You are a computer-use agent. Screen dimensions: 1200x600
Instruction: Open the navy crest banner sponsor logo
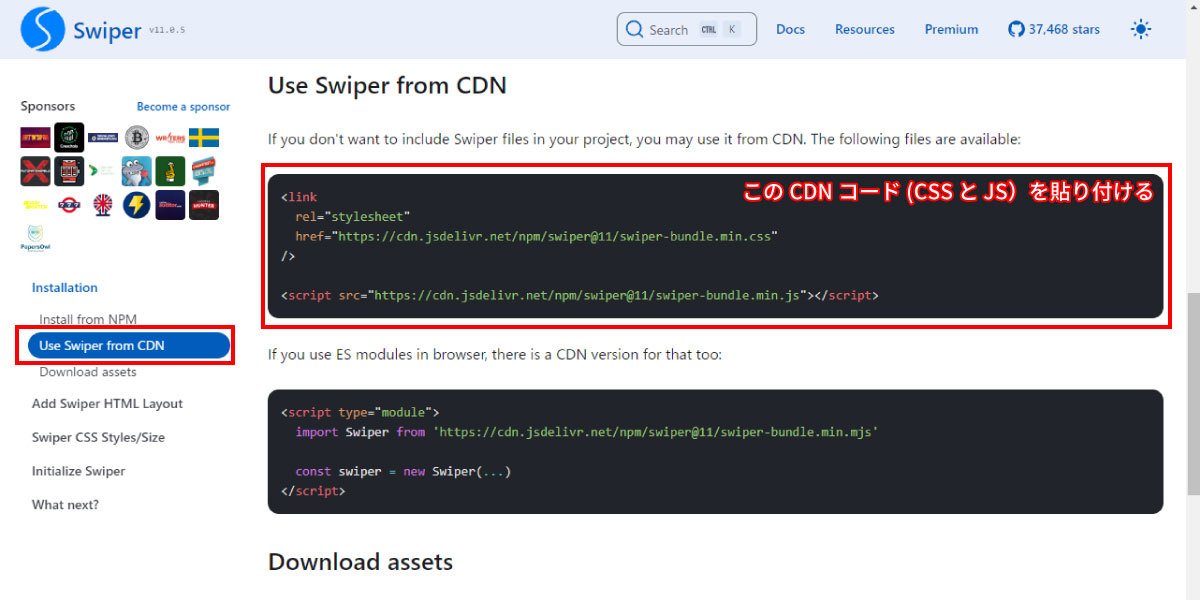point(103,138)
